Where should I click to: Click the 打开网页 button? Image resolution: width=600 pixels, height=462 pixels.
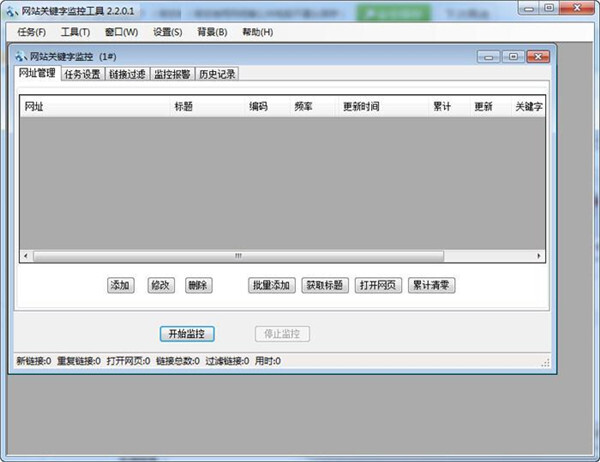pyautogui.click(x=378, y=285)
